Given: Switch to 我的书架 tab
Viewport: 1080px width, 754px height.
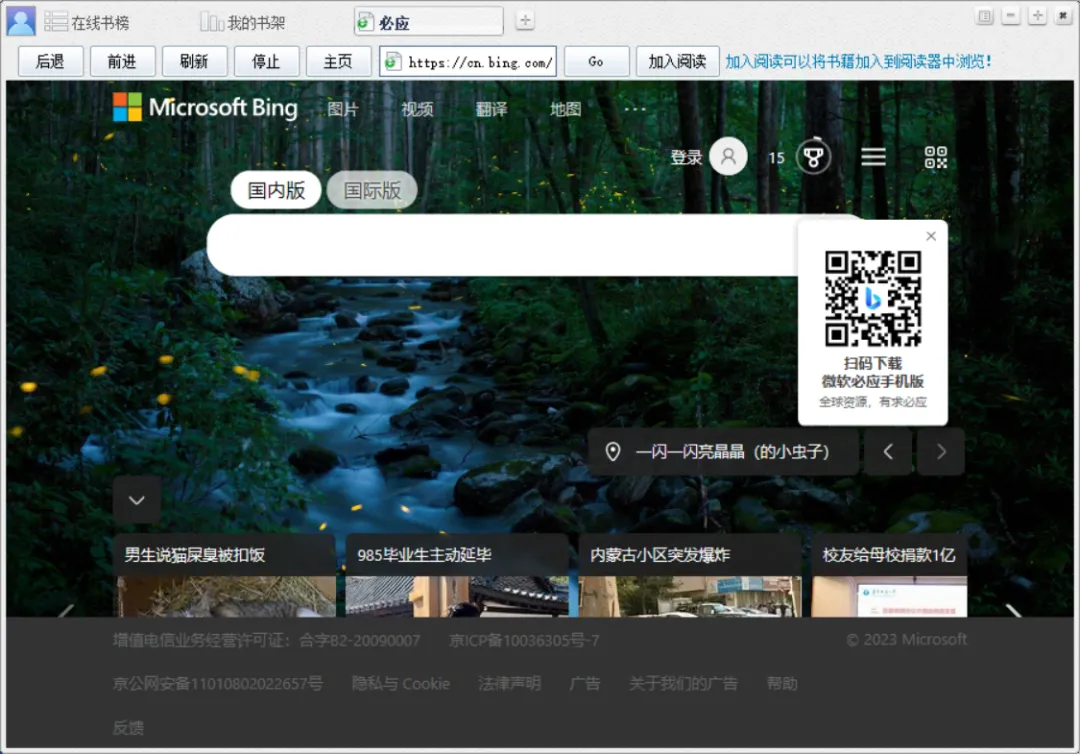Looking at the screenshot, I should pos(242,23).
